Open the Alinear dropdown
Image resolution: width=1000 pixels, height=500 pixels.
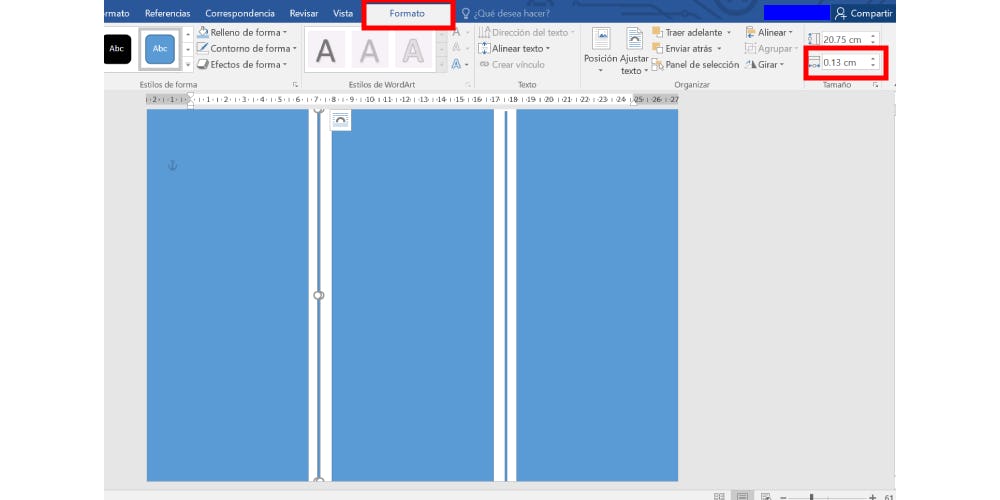769,32
